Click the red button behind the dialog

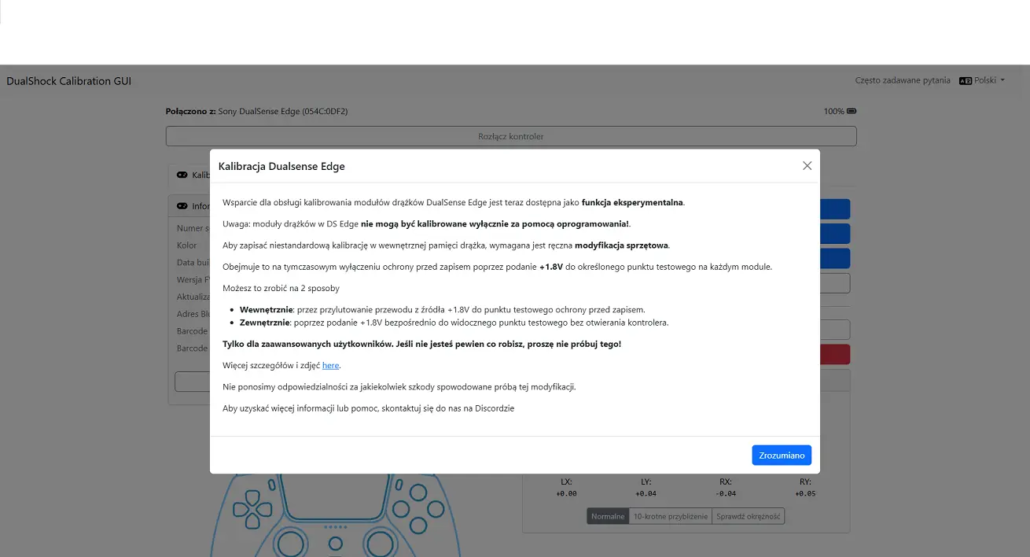835,354
